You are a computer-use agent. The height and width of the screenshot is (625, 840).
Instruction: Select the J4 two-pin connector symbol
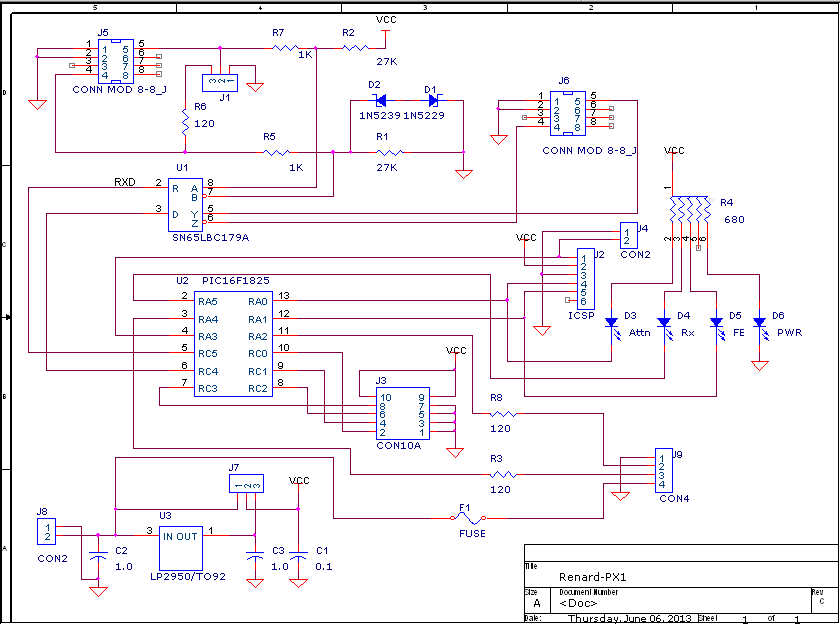[628, 236]
